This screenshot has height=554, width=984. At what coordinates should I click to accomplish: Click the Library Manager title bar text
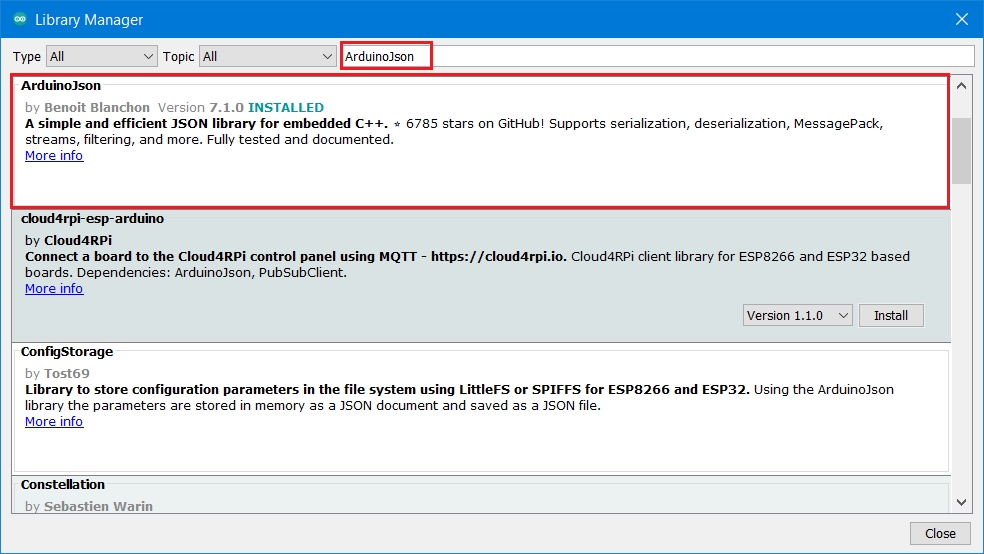(x=89, y=20)
